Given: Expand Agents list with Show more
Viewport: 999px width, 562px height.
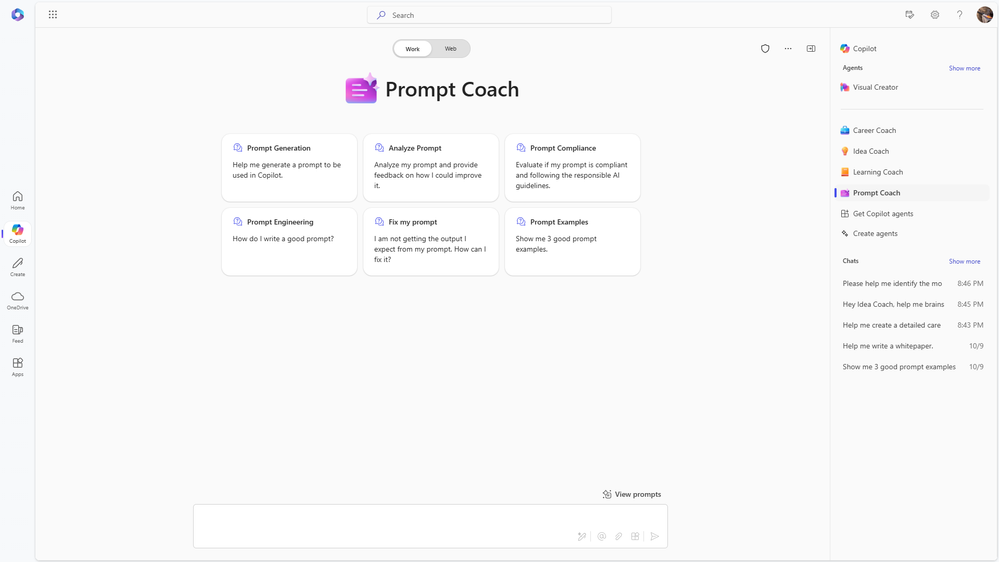Looking at the screenshot, I should pos(964,68).
